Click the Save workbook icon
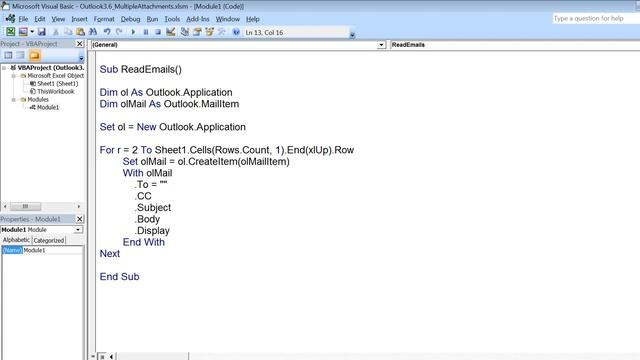The height and width of the screenshot is (360, 640). pos(42,31)
